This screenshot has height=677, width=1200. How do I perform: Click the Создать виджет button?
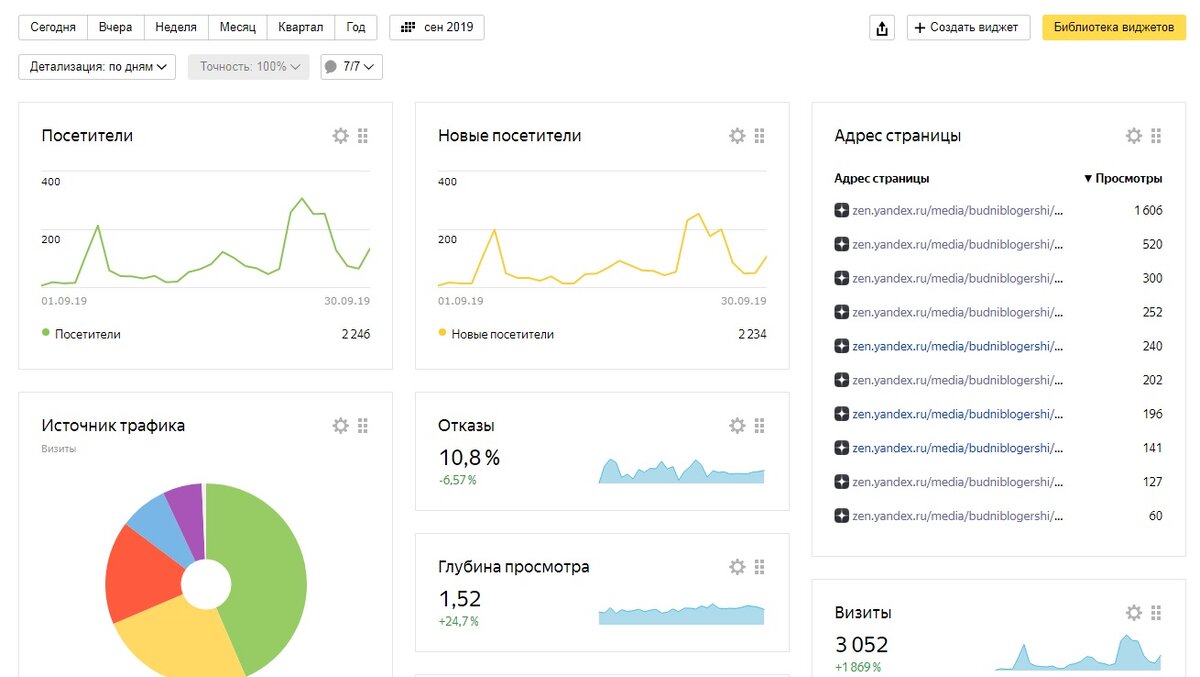[x=968, y=28]
